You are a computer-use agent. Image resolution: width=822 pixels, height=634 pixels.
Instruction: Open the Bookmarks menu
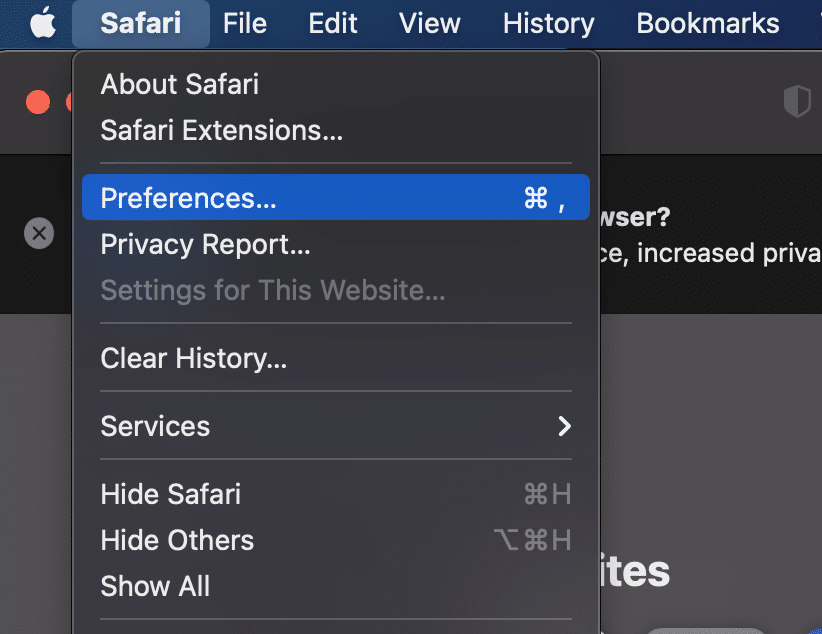click(x=707, y=22)
